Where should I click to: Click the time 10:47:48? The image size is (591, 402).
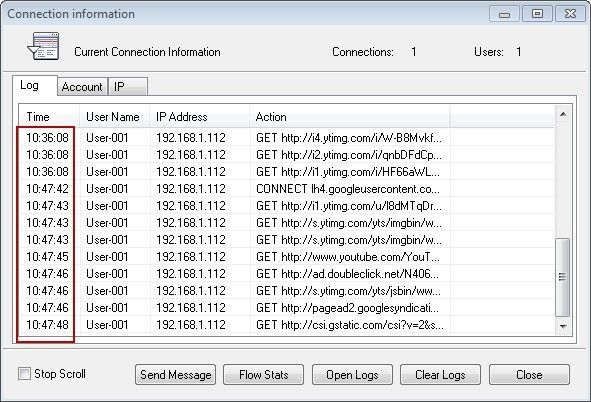(47, 324)
